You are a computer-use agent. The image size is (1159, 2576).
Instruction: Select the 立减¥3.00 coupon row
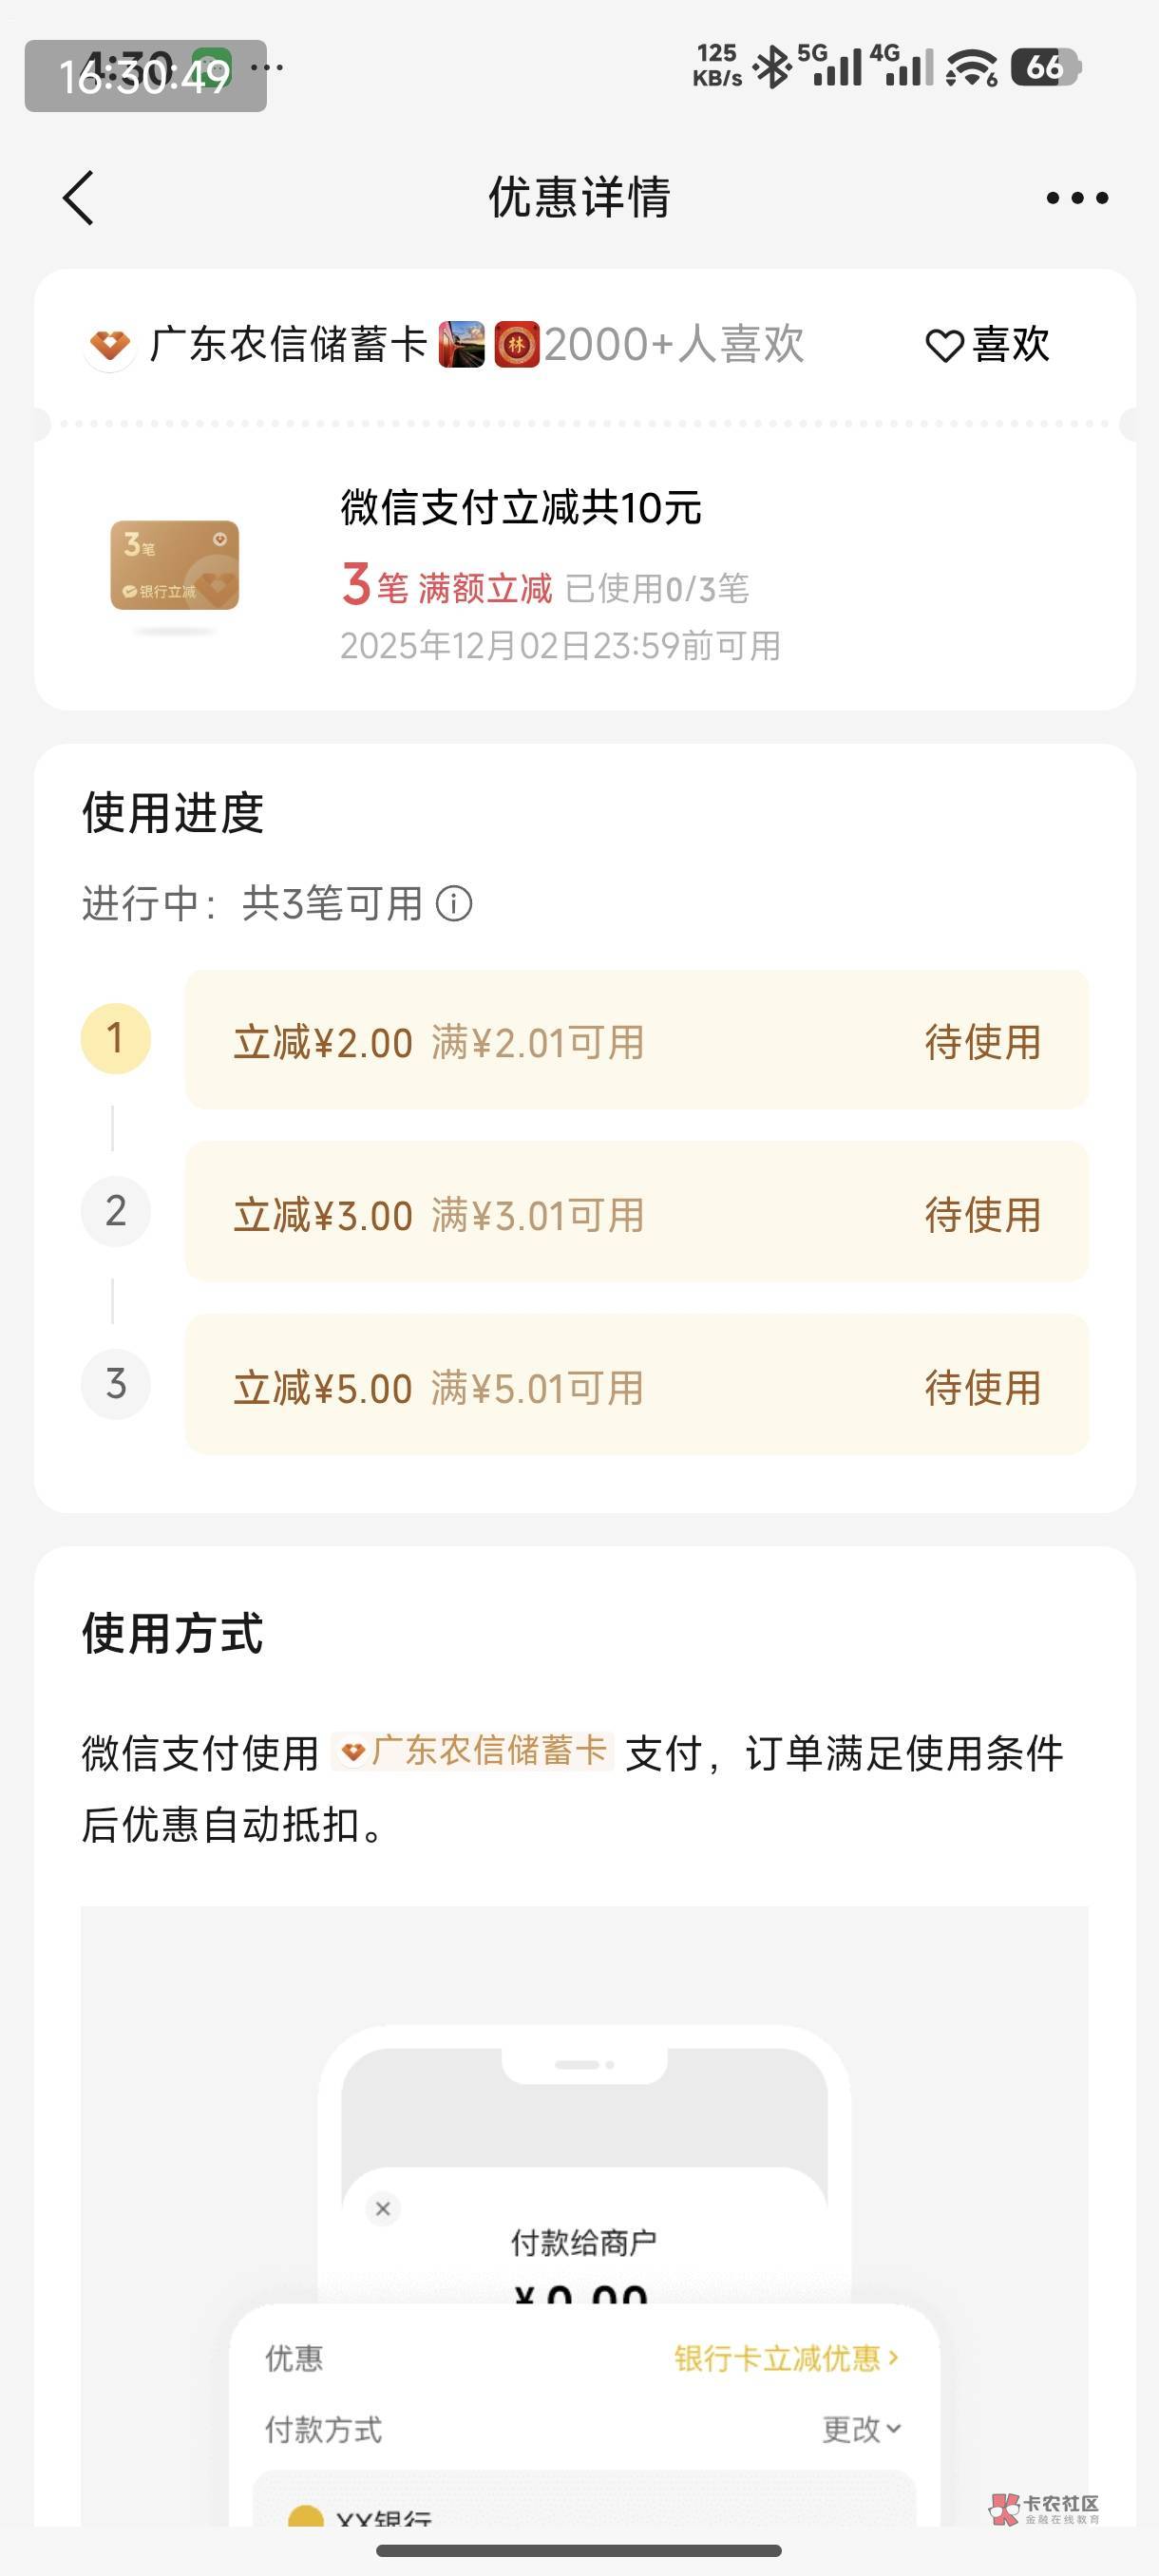(636, 1213)
